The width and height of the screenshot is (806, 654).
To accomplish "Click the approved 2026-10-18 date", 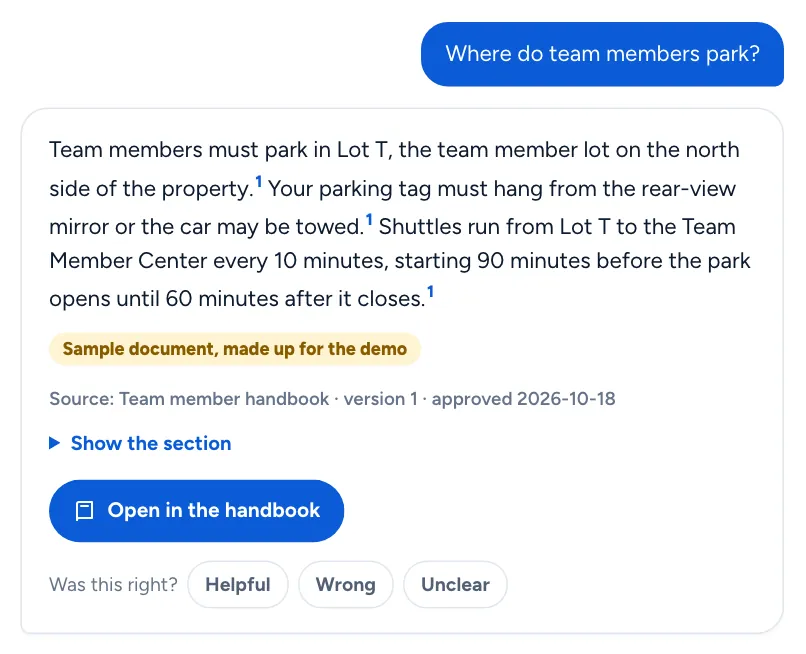I will point(523,399).
